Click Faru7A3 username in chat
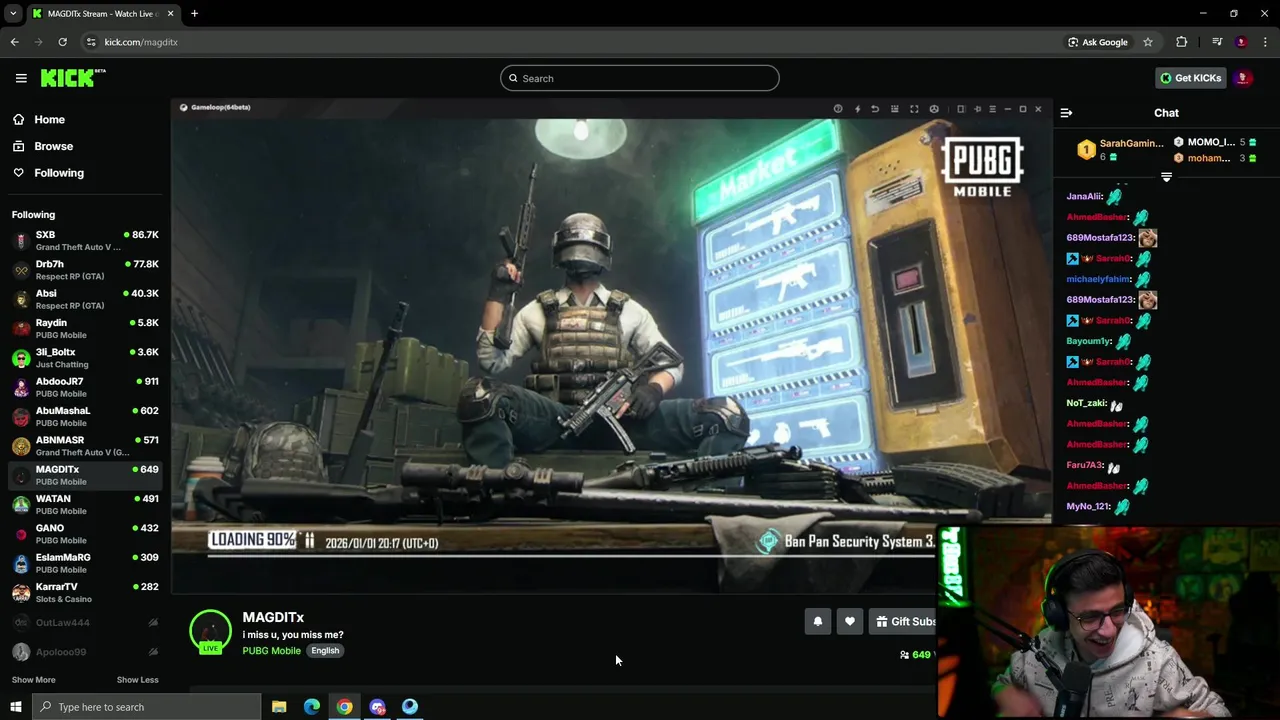Viewport: 1280px width, 720px height. (x=1084, y=465)
